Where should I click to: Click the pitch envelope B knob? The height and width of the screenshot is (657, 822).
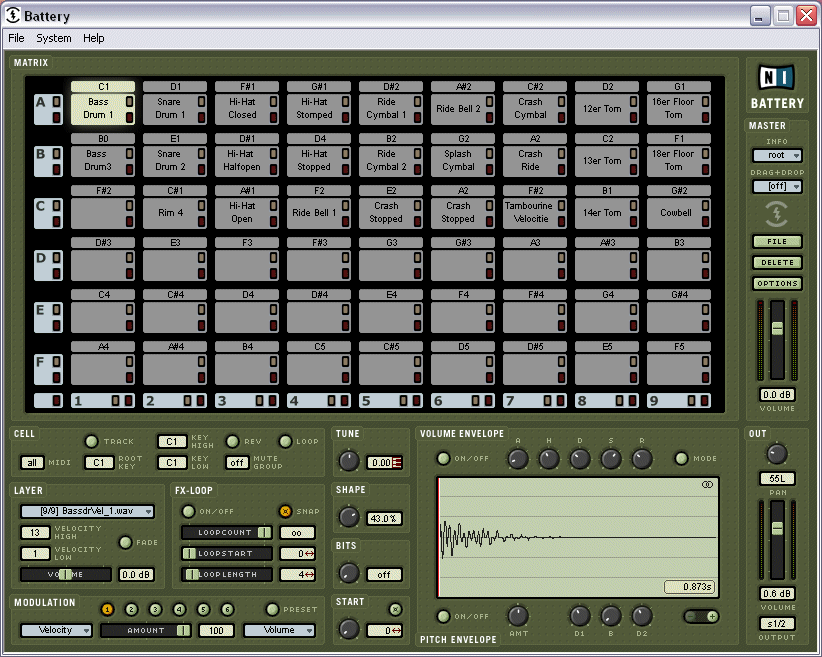[611, 616]
